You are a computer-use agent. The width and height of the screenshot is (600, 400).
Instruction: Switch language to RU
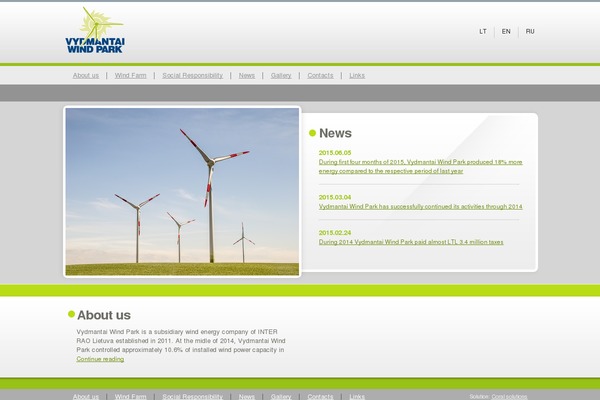530,31
